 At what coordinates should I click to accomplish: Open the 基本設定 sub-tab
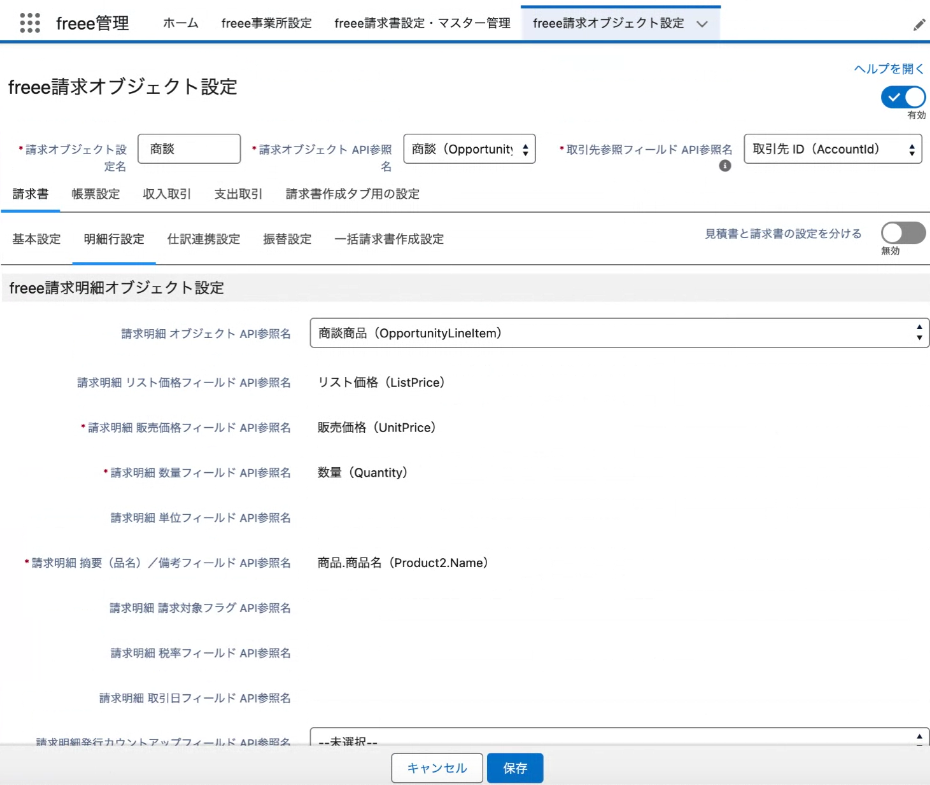pyautogui.click(x=36, y=239)
